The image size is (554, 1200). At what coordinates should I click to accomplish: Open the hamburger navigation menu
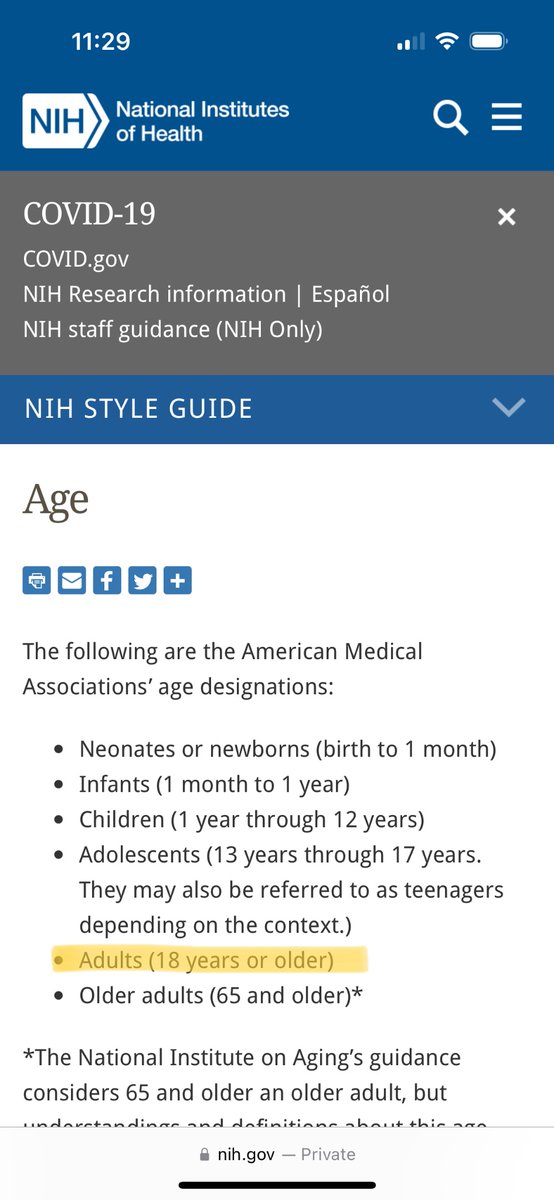pyautogui.click(x=507, y=118)
